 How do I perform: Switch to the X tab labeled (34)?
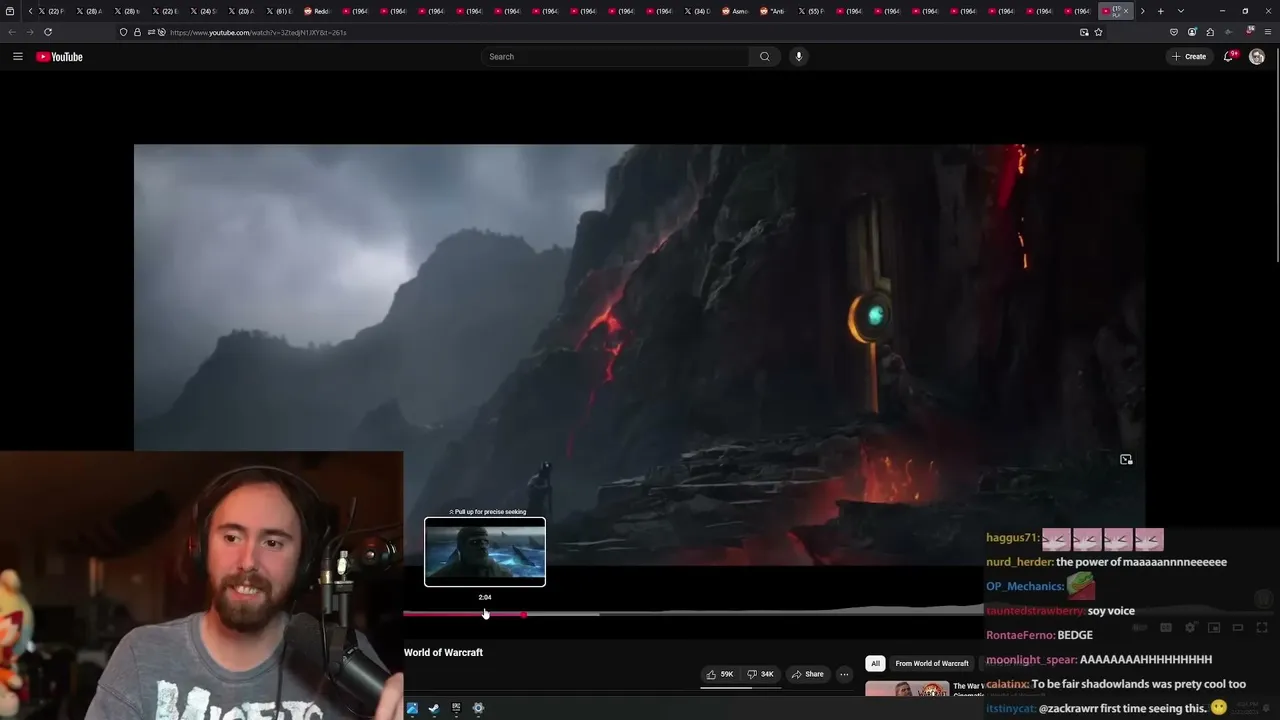click(697, 11)
